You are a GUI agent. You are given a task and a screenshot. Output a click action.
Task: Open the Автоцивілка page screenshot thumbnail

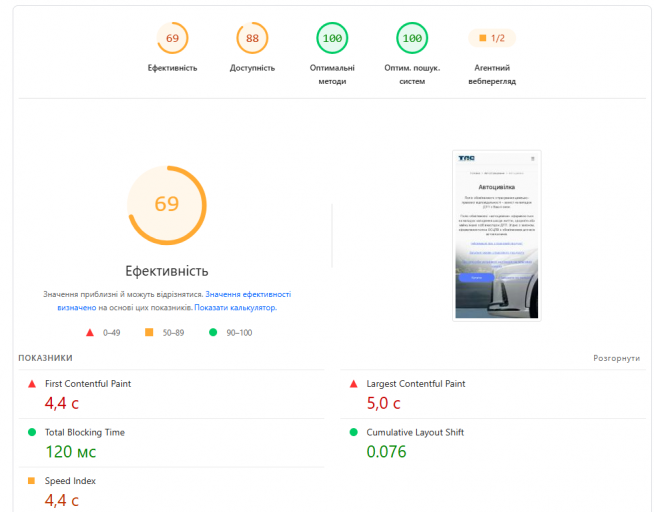(x=497, y=236)
